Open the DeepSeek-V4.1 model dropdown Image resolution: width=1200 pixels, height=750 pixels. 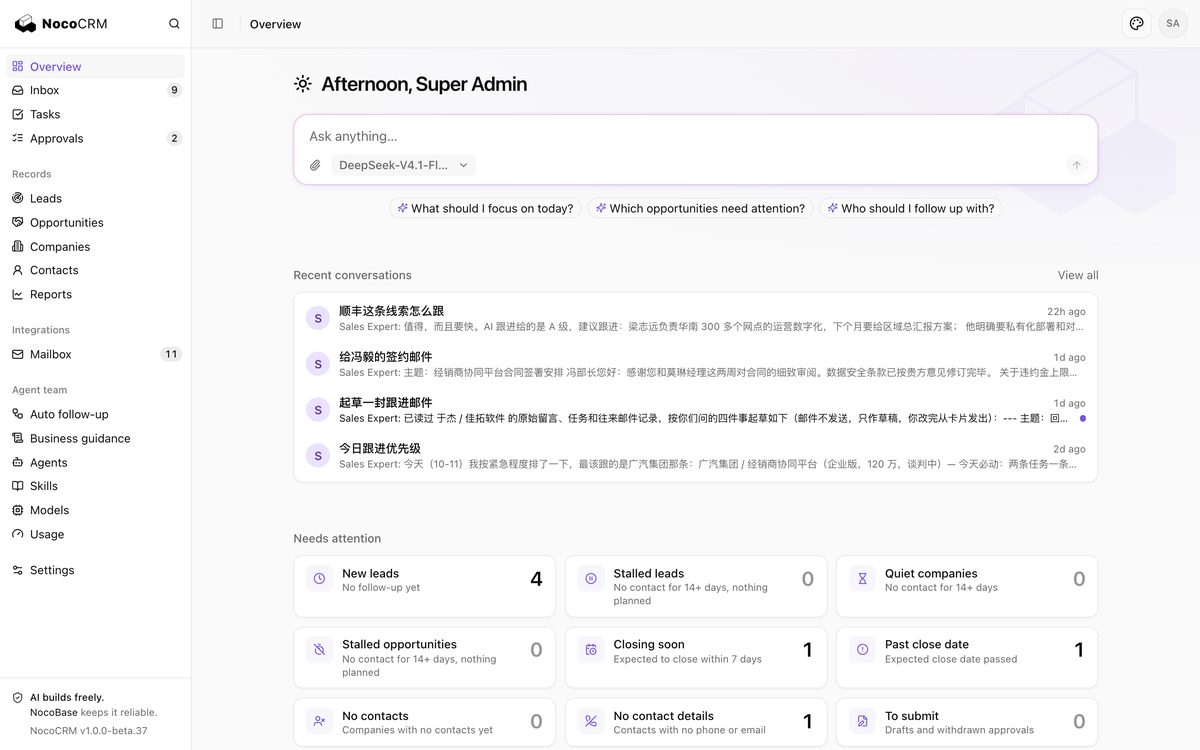click(x=403, y=165)
